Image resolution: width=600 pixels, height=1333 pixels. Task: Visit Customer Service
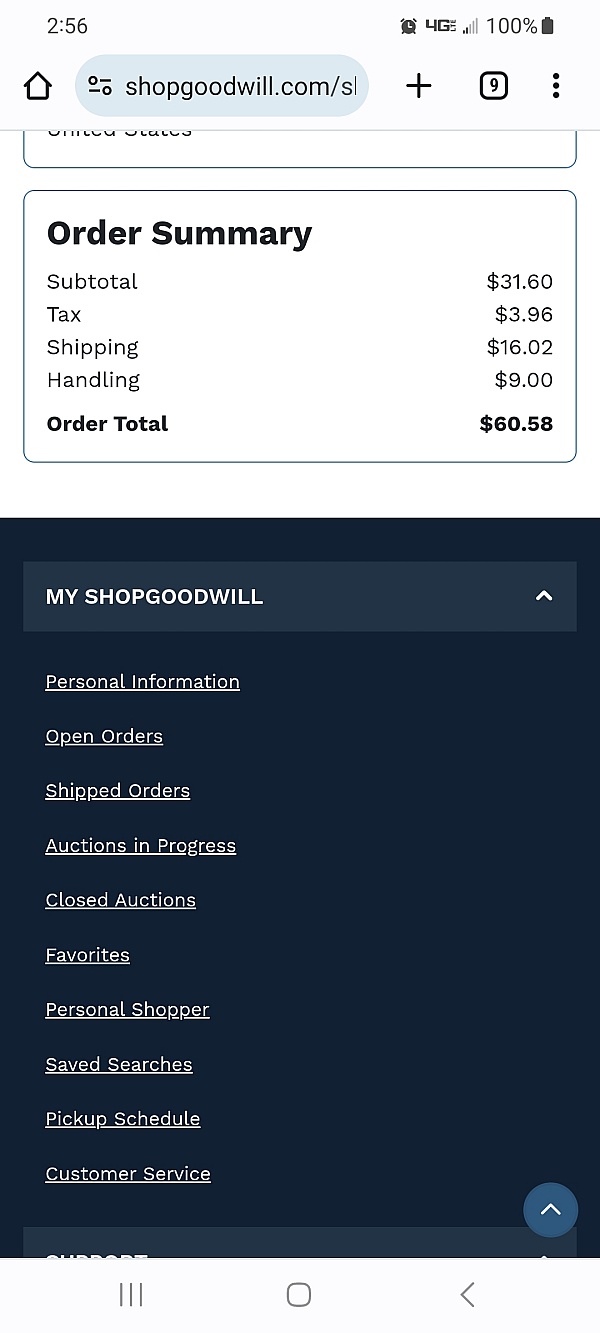point(128,1173)
